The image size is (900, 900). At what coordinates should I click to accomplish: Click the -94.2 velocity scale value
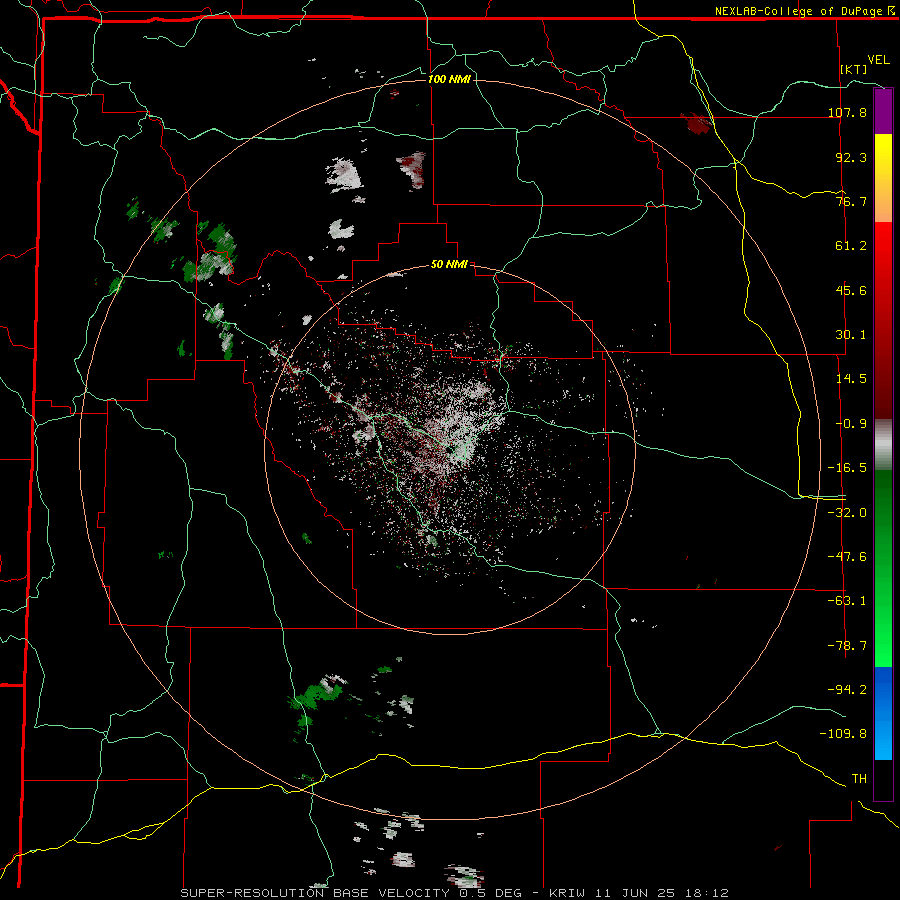click(x=847, y=690)
